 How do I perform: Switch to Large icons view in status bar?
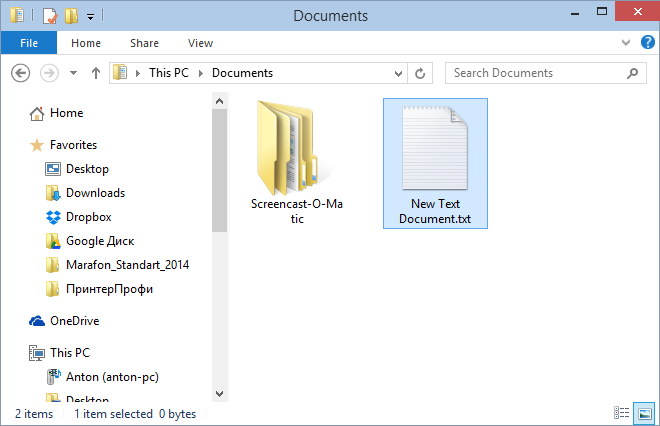[644, 413]
